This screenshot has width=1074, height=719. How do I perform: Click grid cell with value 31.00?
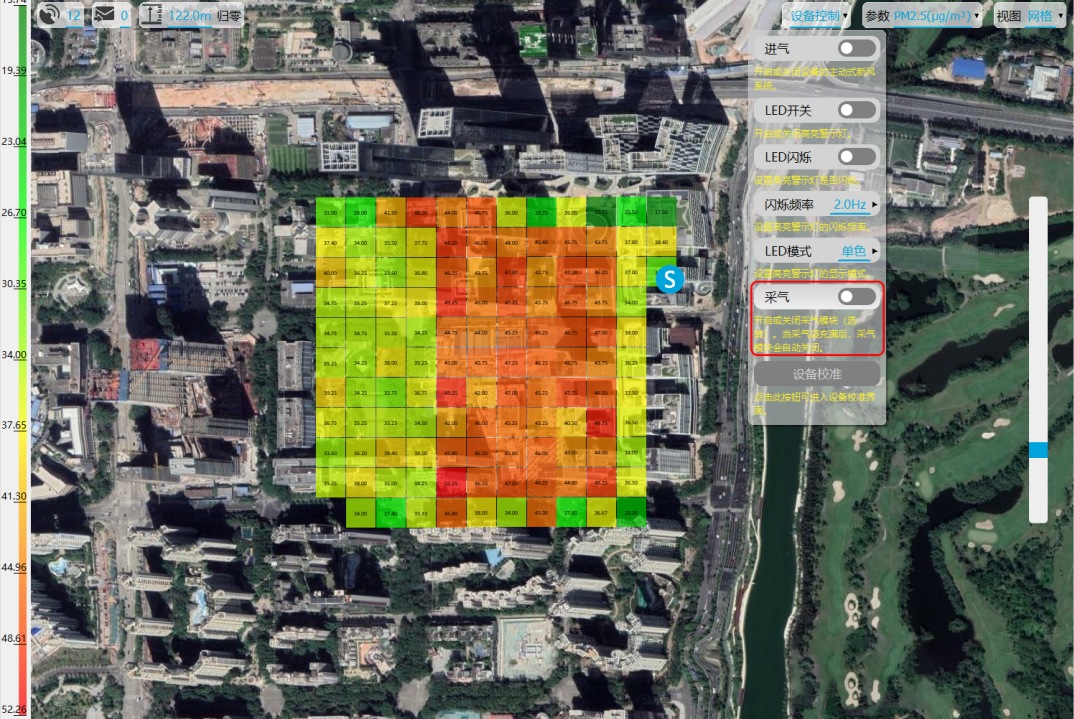tap(330, 212)
